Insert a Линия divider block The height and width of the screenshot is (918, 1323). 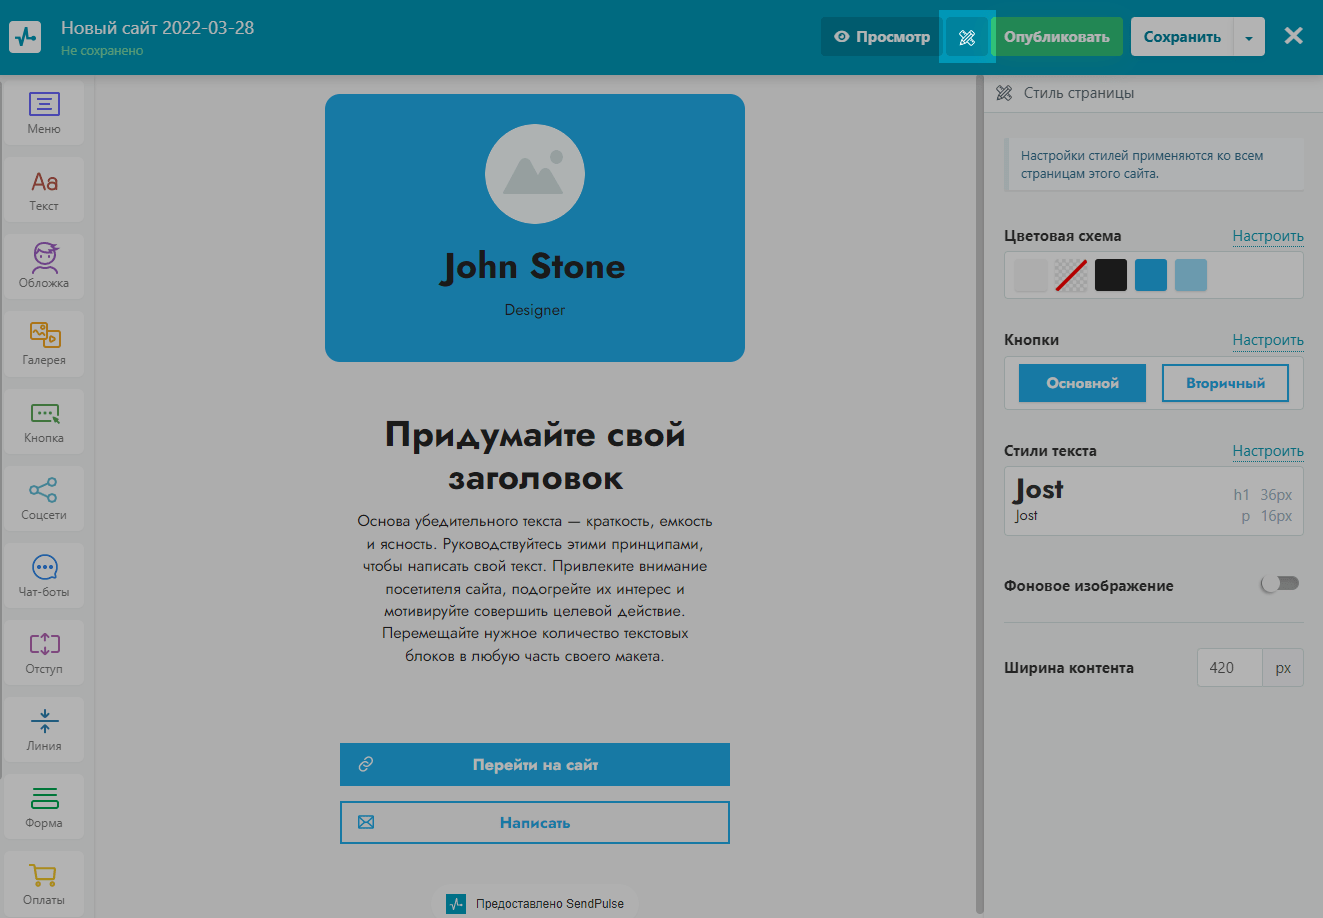point(44,729)
